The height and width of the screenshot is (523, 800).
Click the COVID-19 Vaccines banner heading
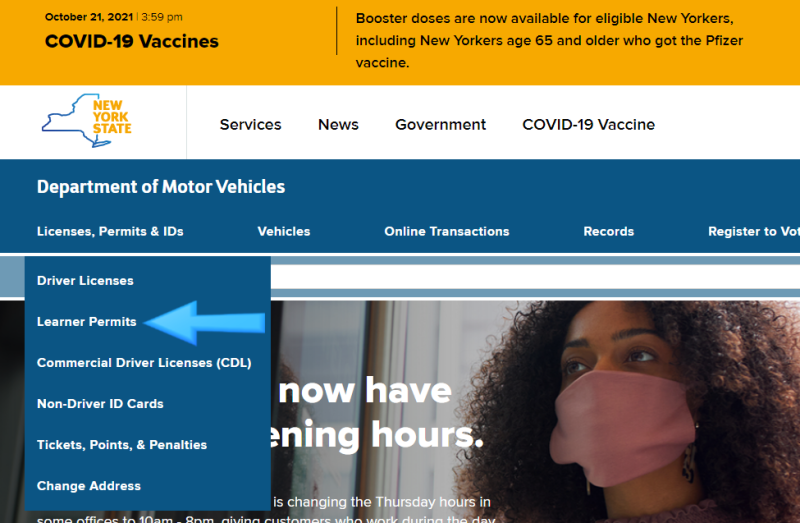click(132, 41)
